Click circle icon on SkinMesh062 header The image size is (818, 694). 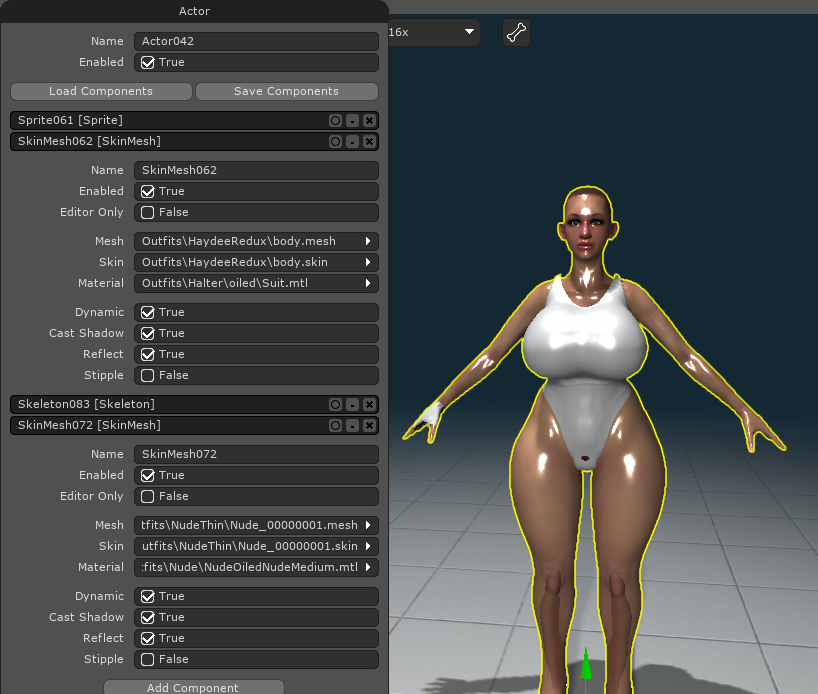pyautogui.click(x=335, y=141)
